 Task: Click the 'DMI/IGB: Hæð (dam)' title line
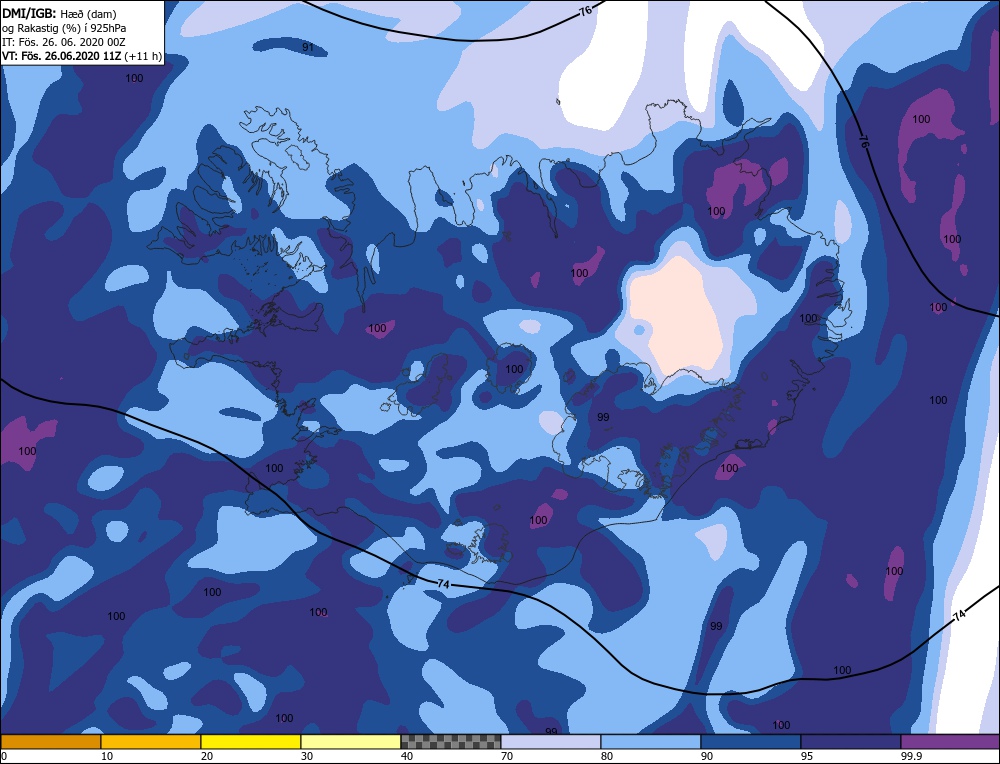60,14
